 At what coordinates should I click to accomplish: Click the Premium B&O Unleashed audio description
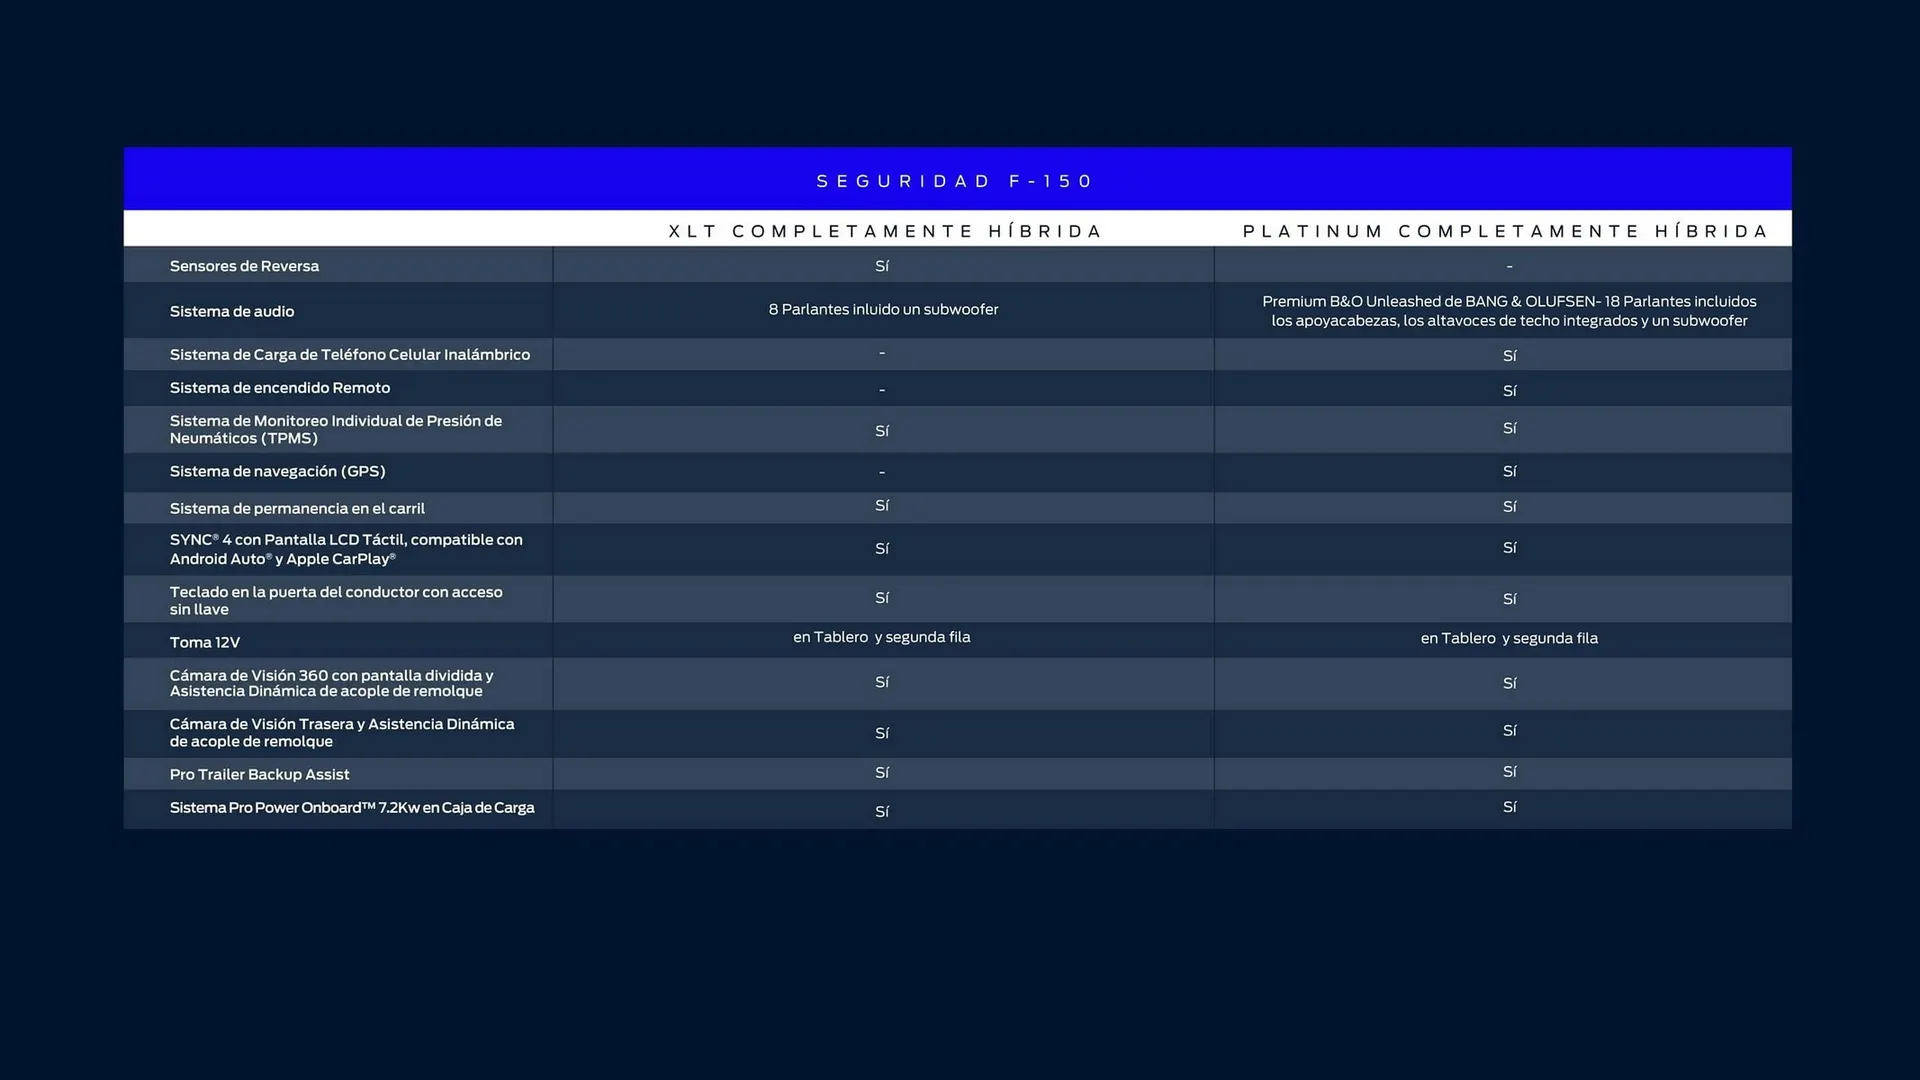1508,311
